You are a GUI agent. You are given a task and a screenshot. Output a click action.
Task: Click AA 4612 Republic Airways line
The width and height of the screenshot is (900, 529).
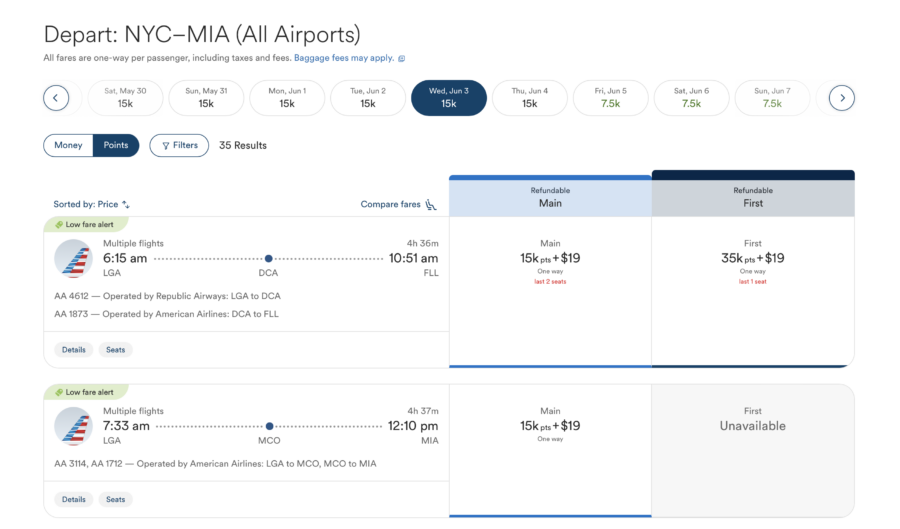(168, 297)
